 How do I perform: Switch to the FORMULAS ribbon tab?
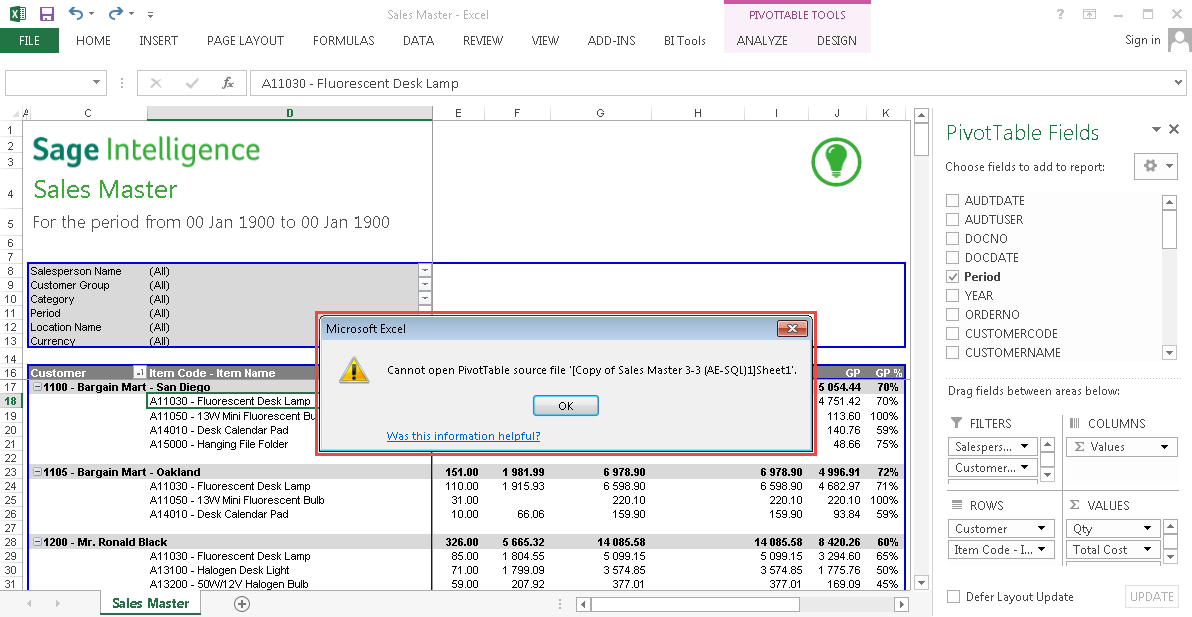(x=344, y=40)
